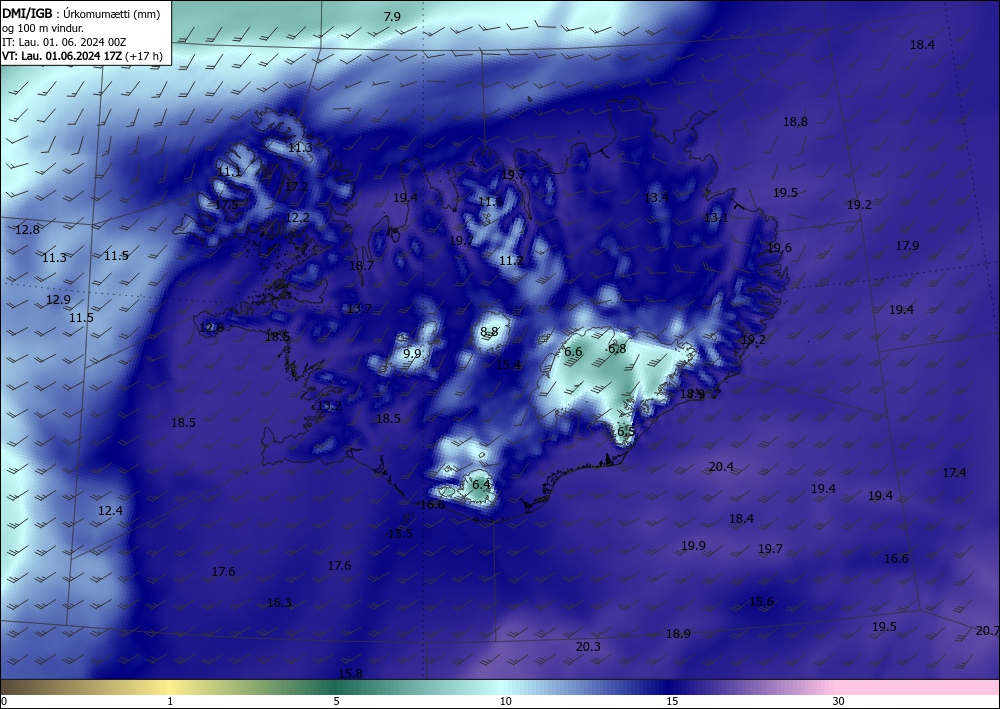
Task: Click the 15.8 value at the bottom edge
Action: [x=350, y=673]
